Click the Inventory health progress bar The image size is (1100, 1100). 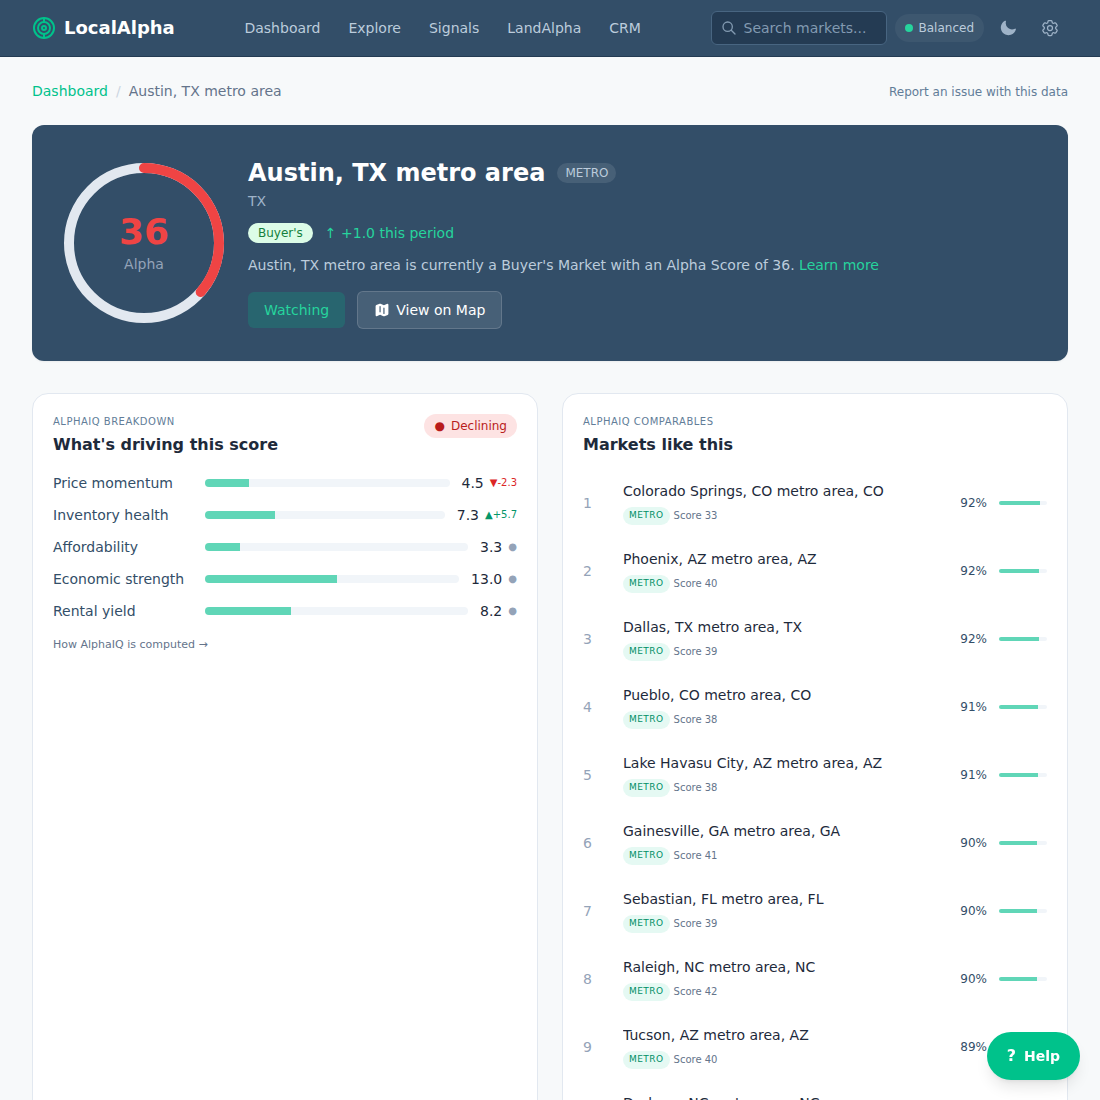coord(325,516)
